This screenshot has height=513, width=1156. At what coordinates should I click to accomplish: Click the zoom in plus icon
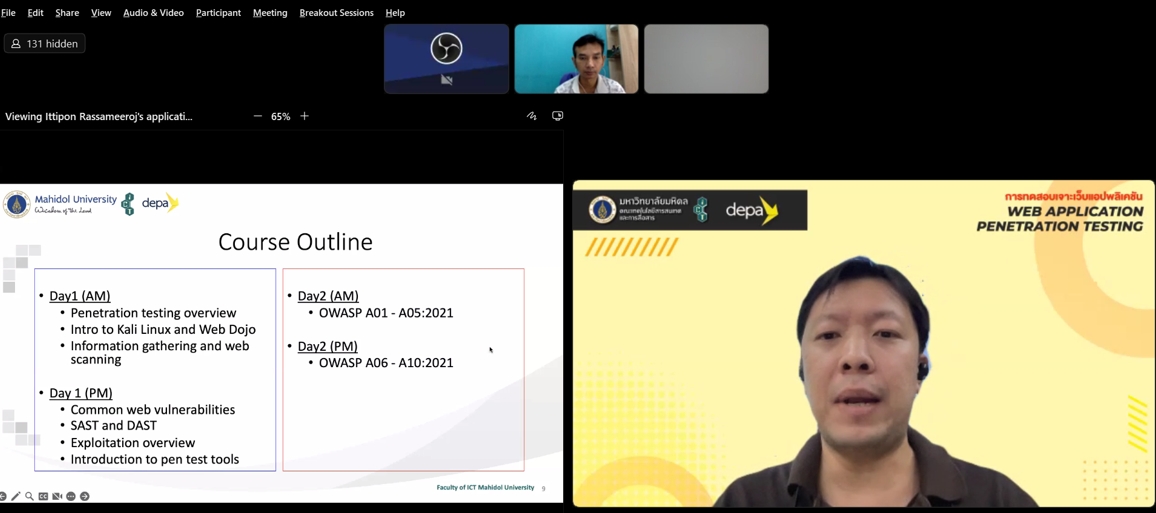(305, 116)
